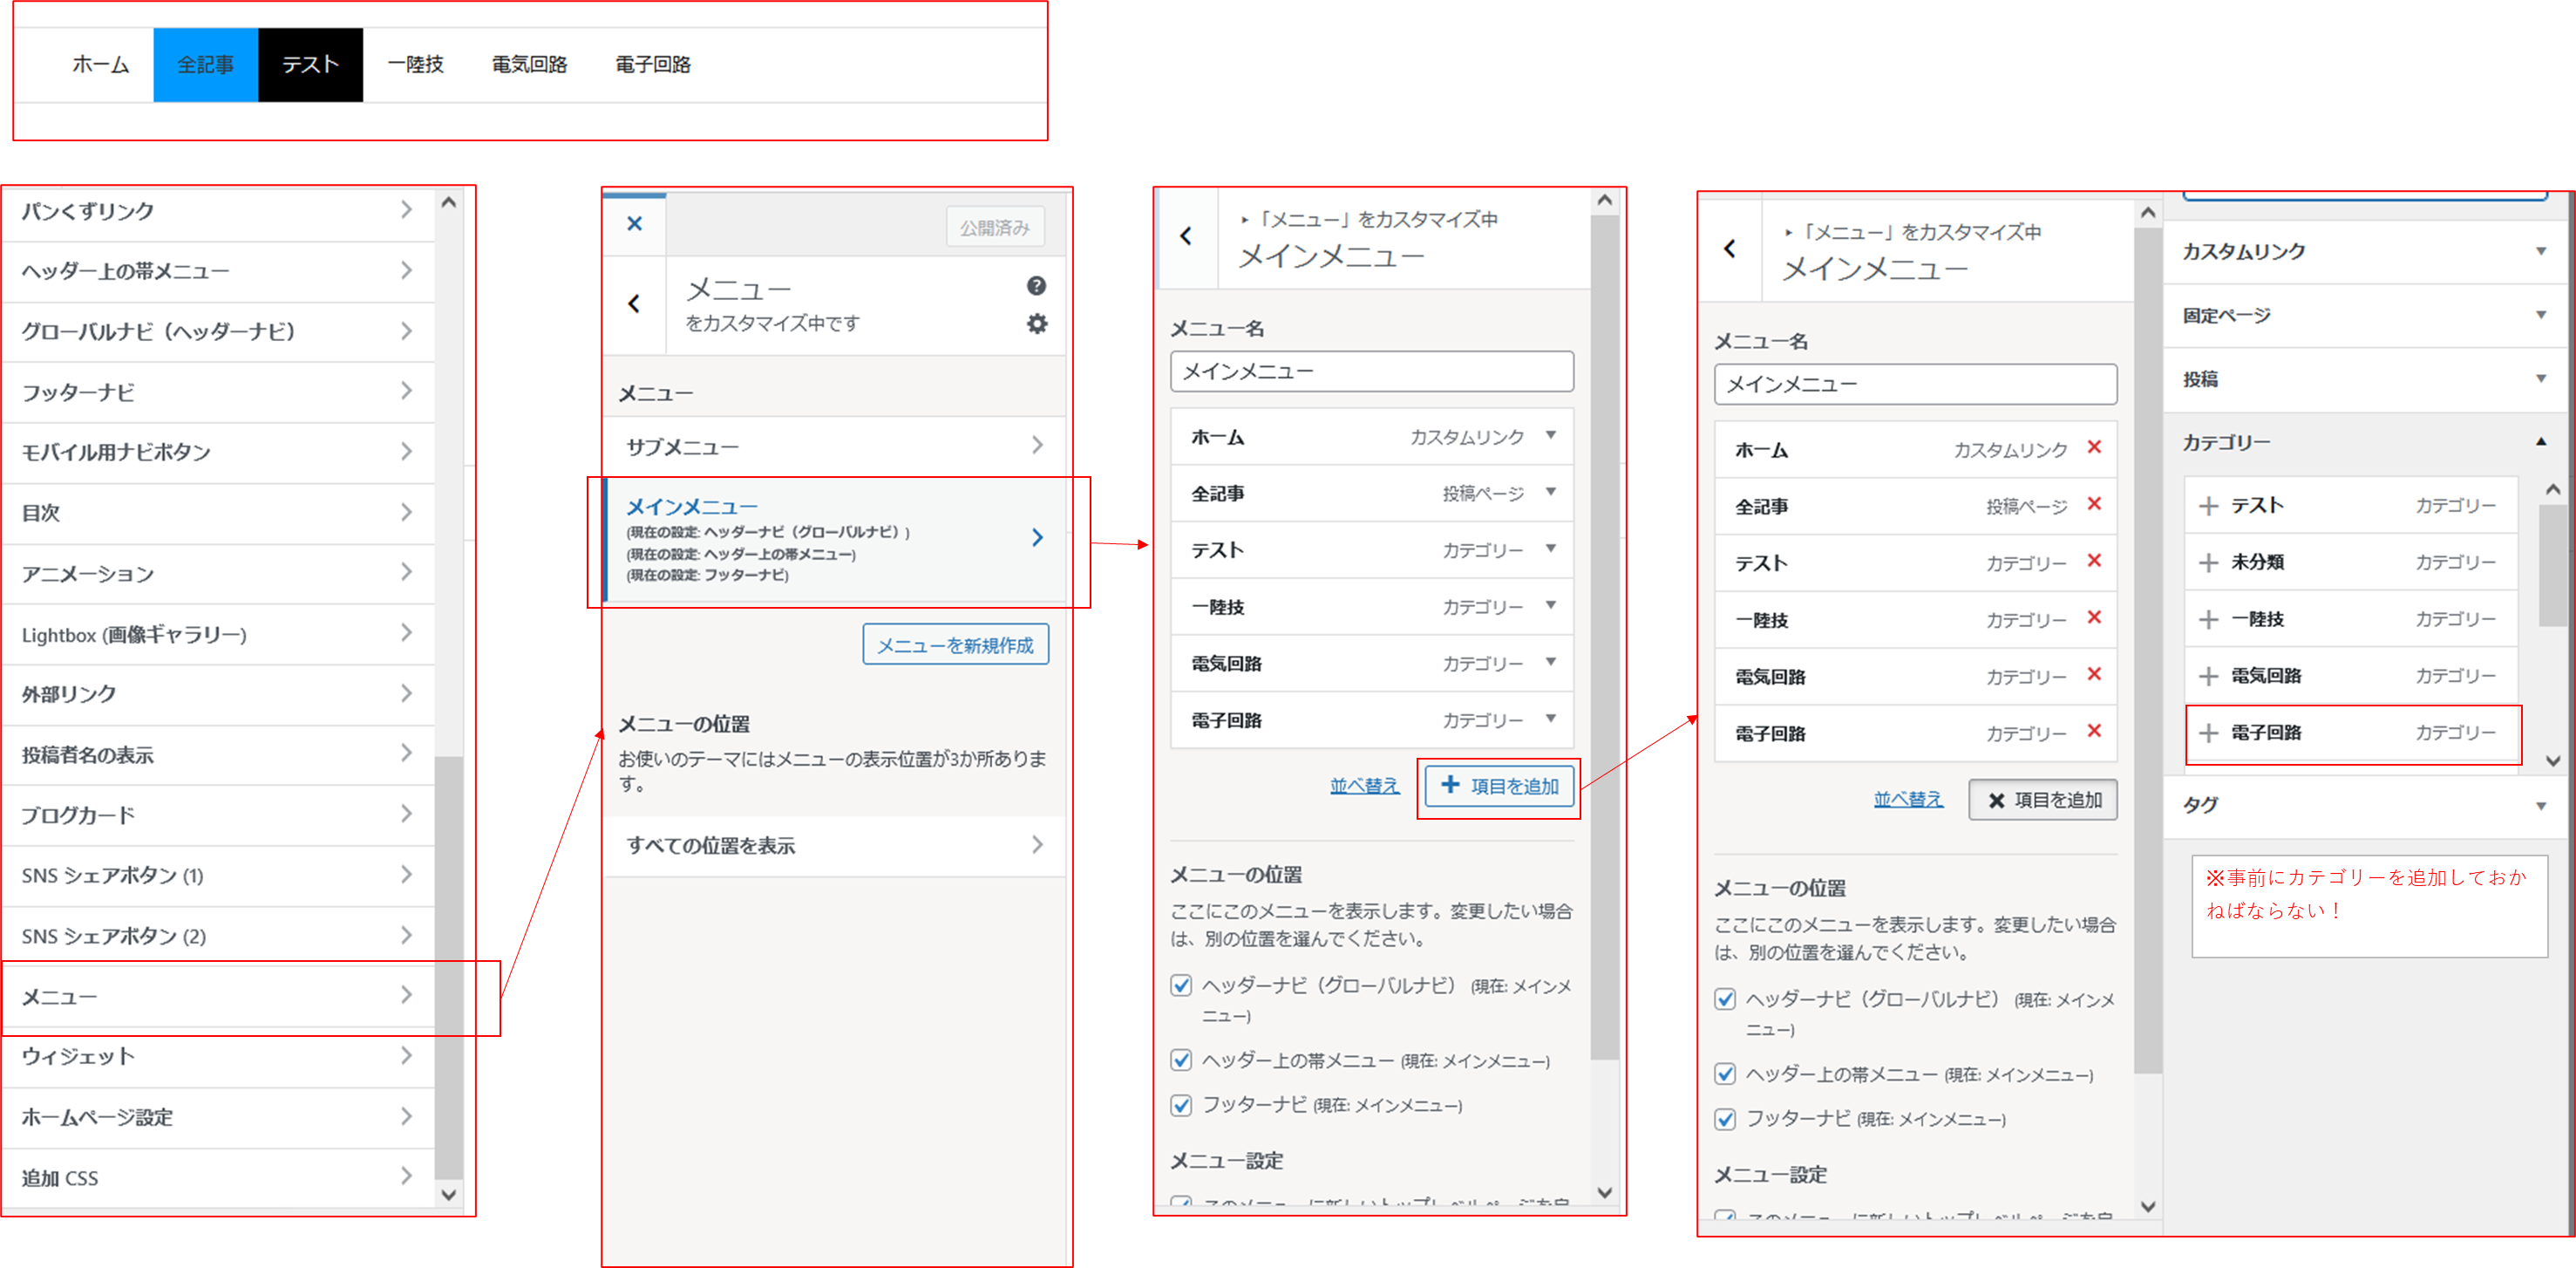
Task: Delete 電子回路 menu item red X
Action: point(2094,731)
